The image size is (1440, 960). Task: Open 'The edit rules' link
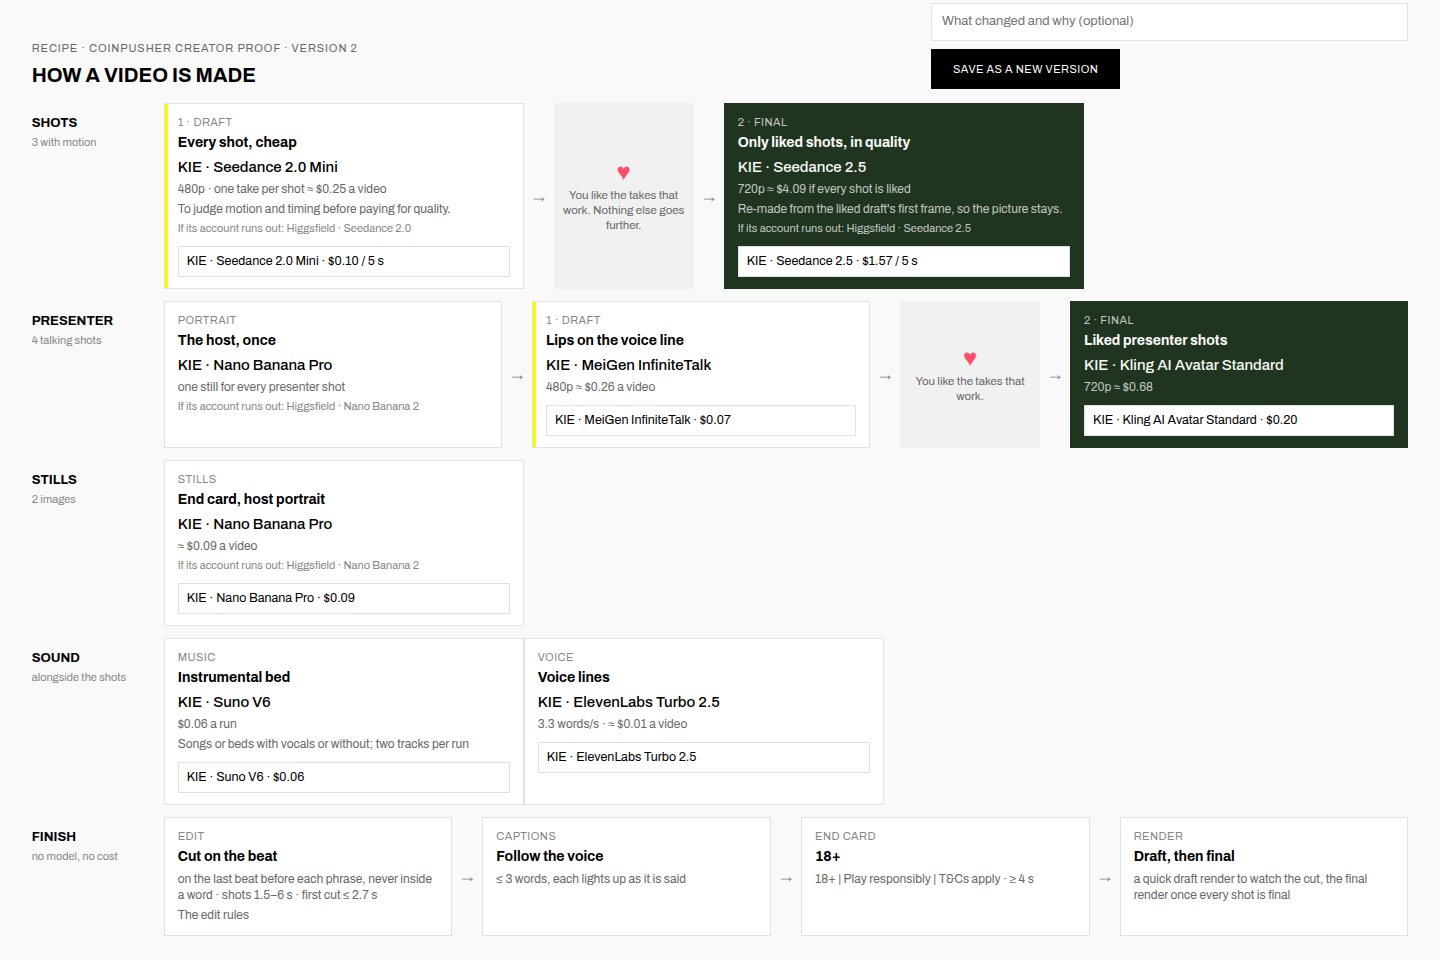213,915
